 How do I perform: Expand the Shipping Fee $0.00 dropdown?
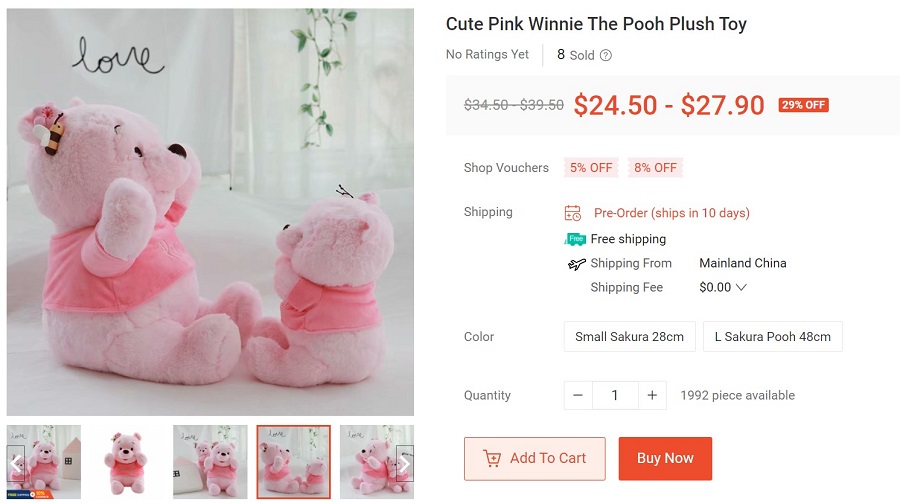point(740,288)
